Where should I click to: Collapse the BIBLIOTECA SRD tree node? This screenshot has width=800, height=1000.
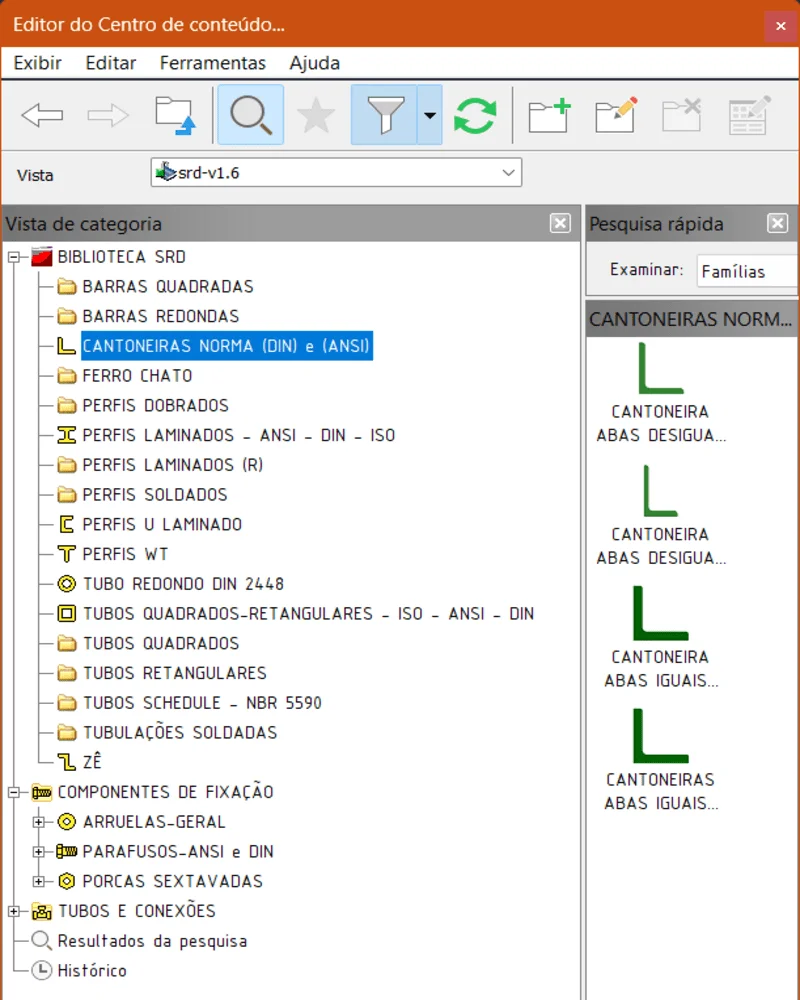(15, 257)
